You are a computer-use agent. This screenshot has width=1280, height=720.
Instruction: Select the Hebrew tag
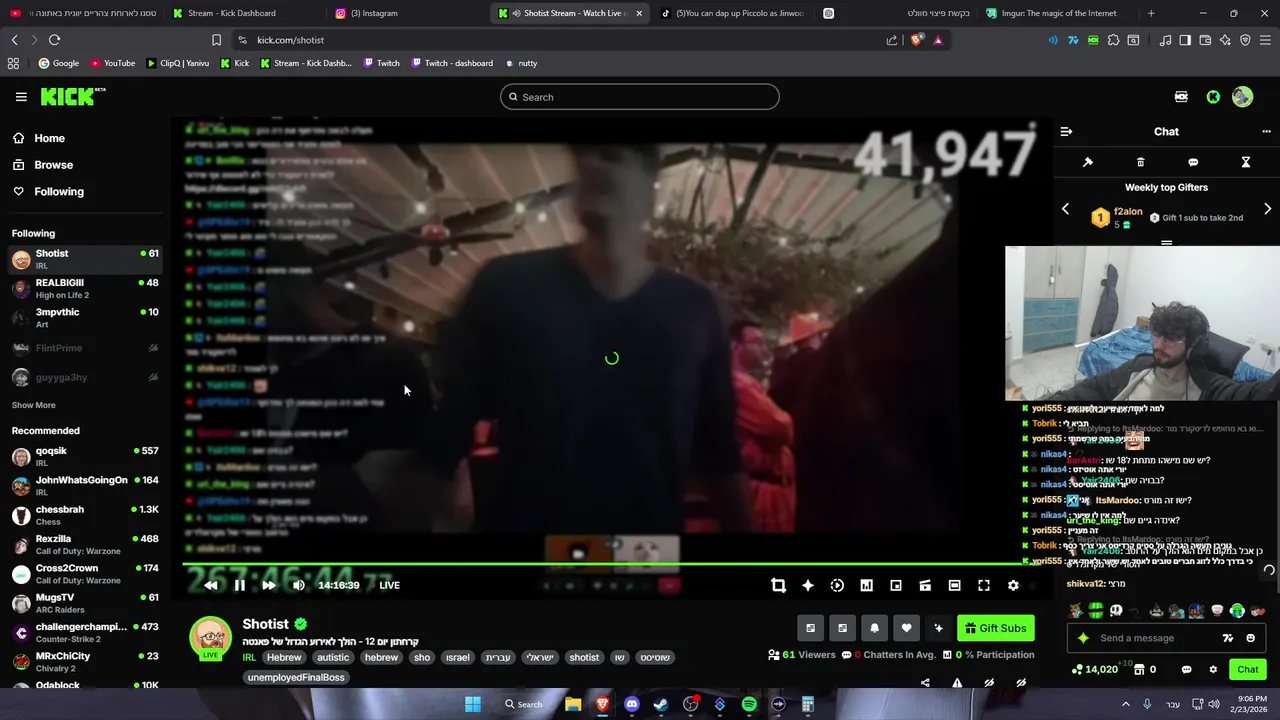283,657
